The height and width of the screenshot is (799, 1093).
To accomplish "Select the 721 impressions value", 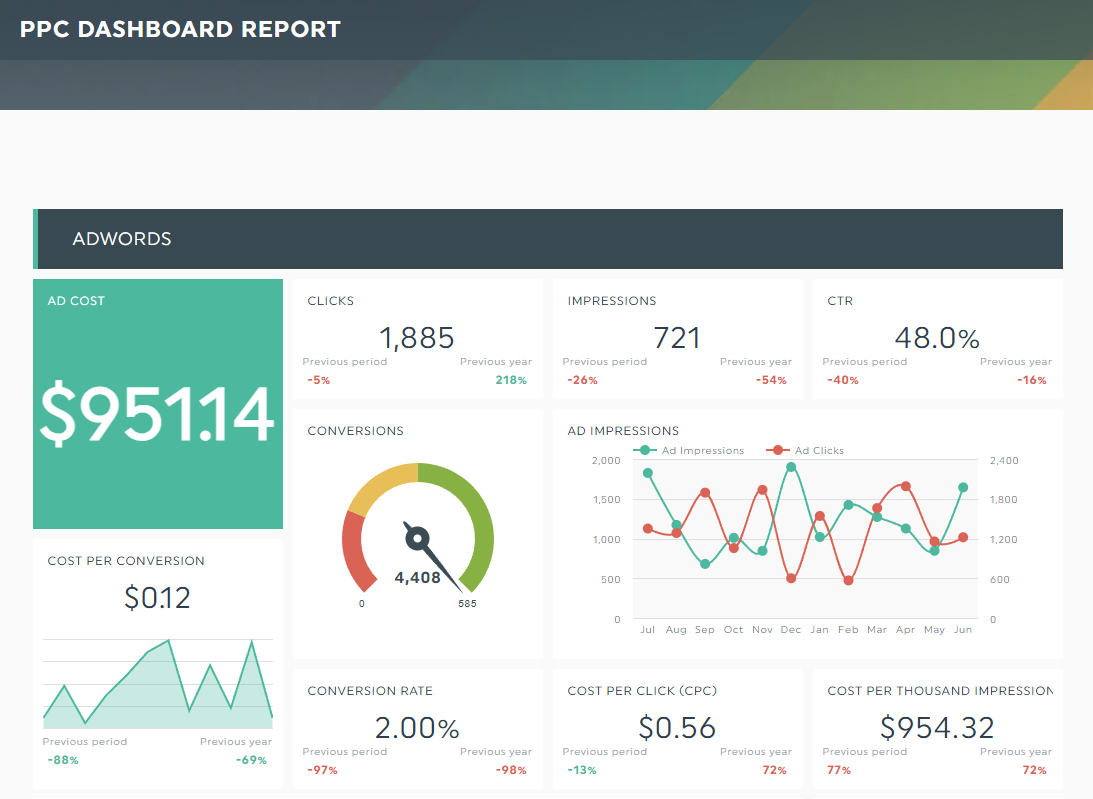I will click(x=677, y=338).
